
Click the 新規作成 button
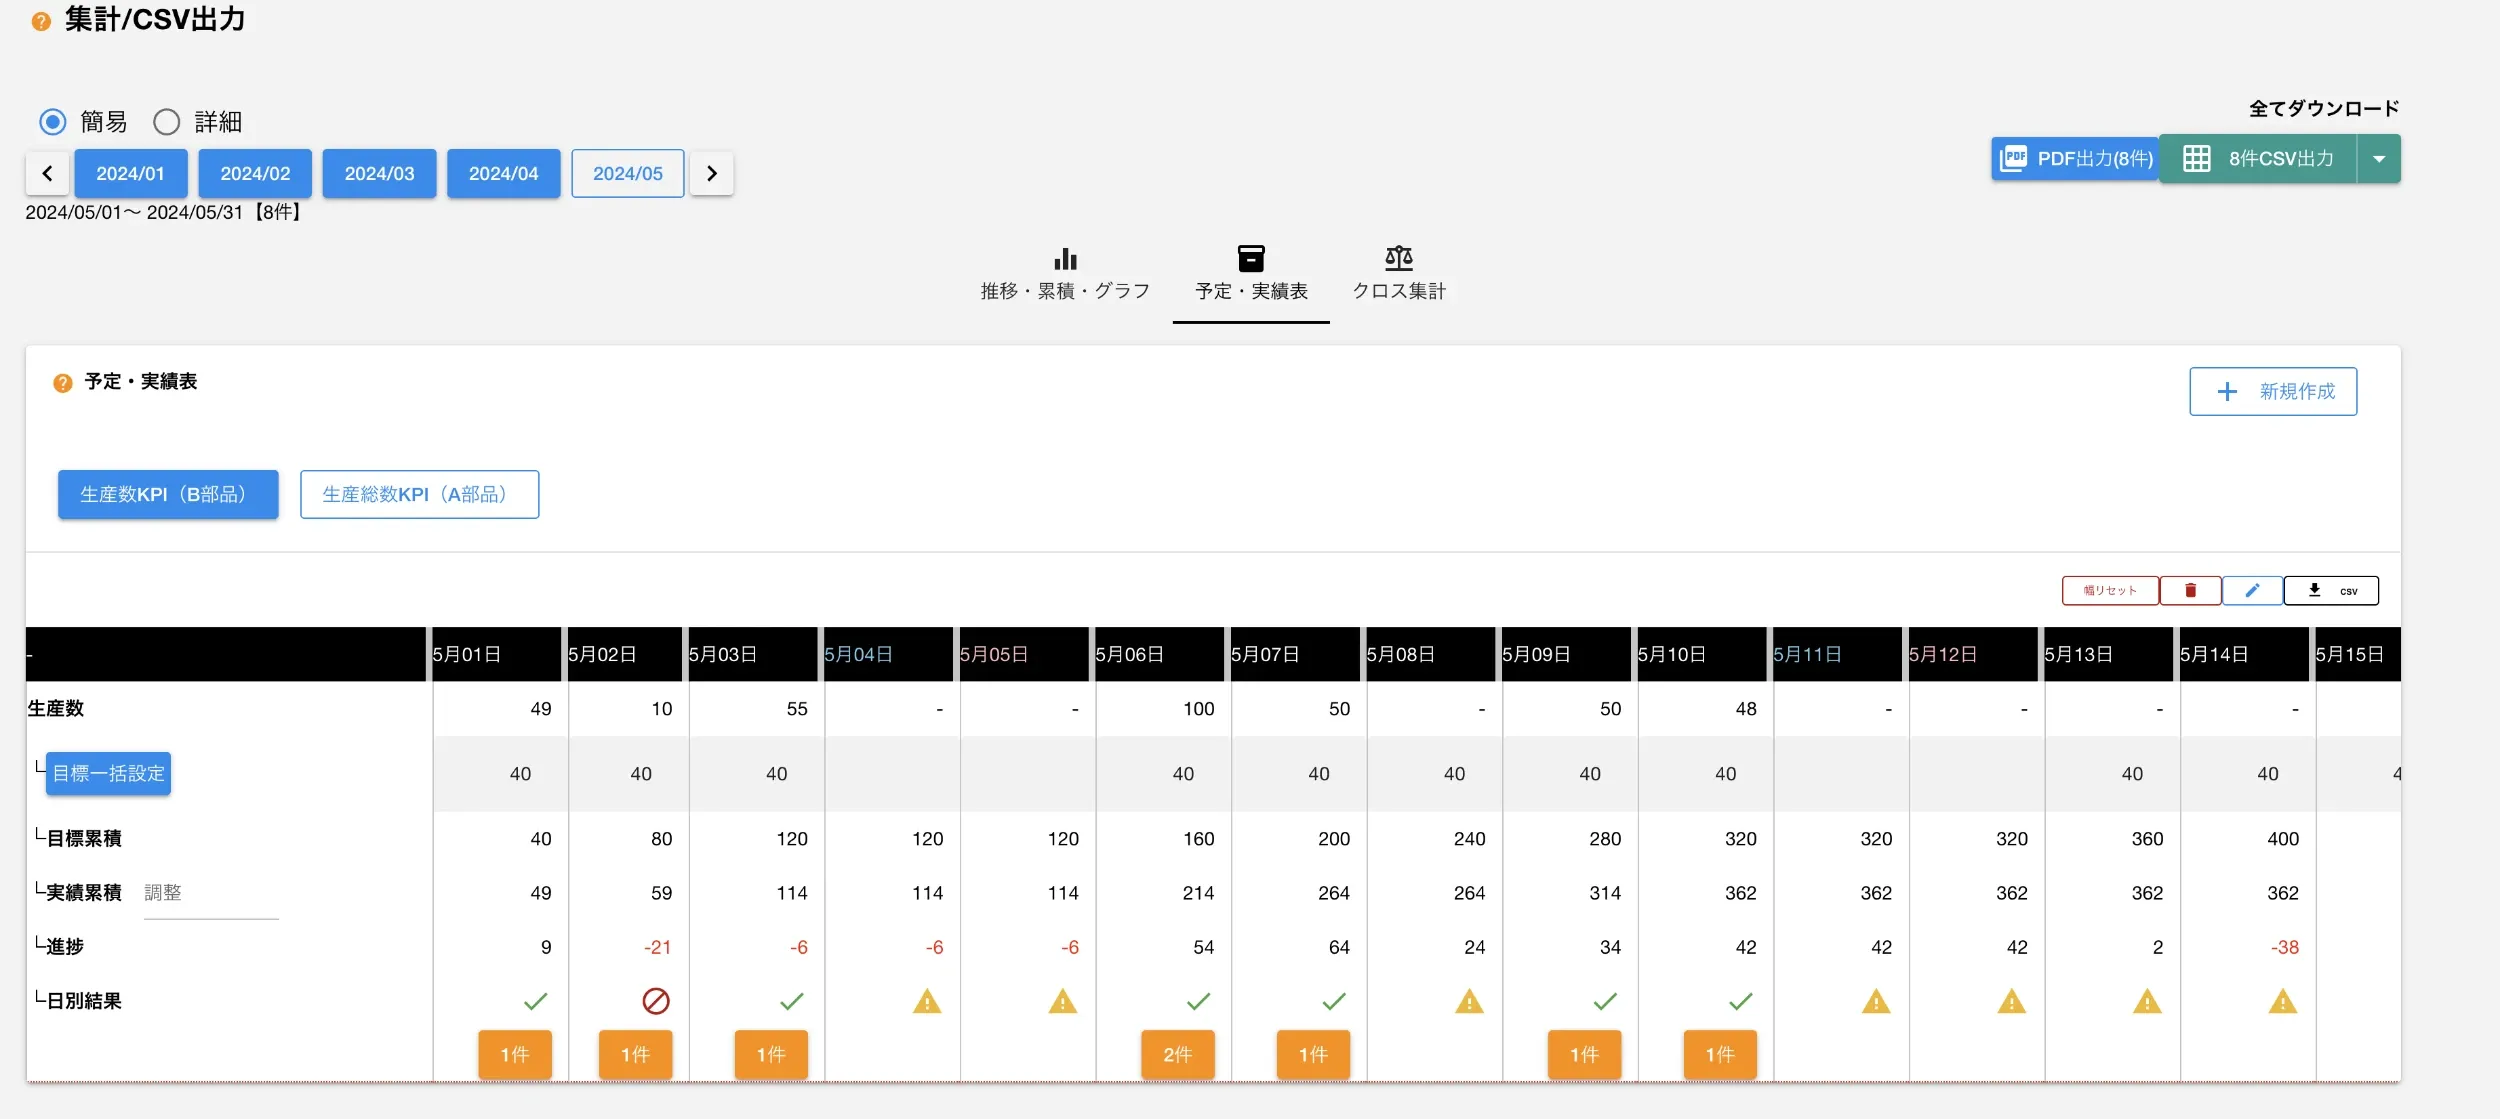click(x=2273, y=392)
